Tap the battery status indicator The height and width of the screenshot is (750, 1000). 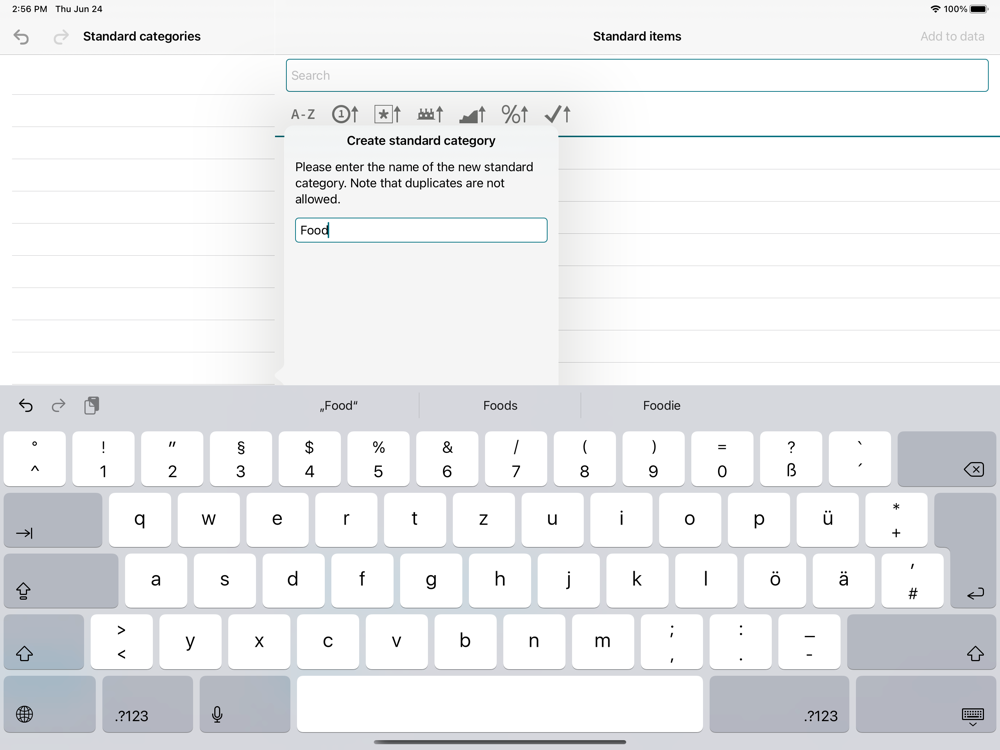pyautogui.click(x=980, y=9)
